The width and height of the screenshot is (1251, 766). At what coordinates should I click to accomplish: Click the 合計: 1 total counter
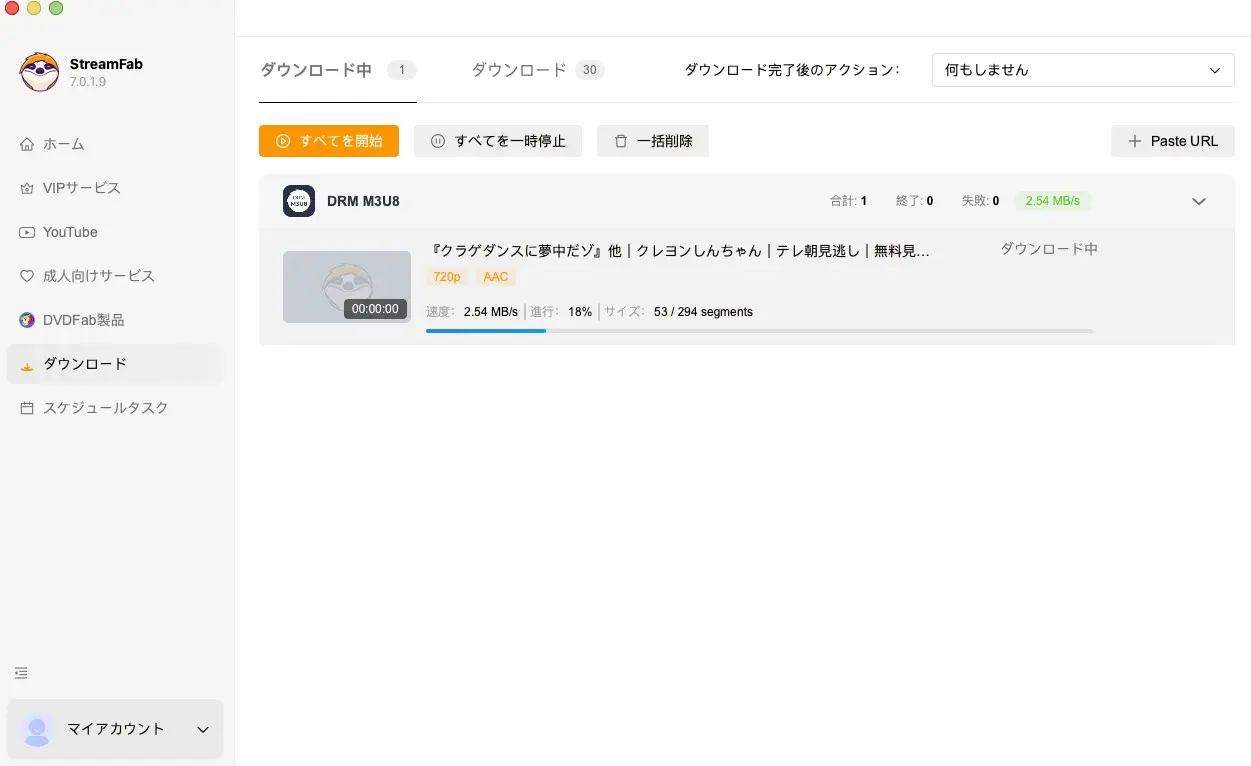click(x=849, y=201)
